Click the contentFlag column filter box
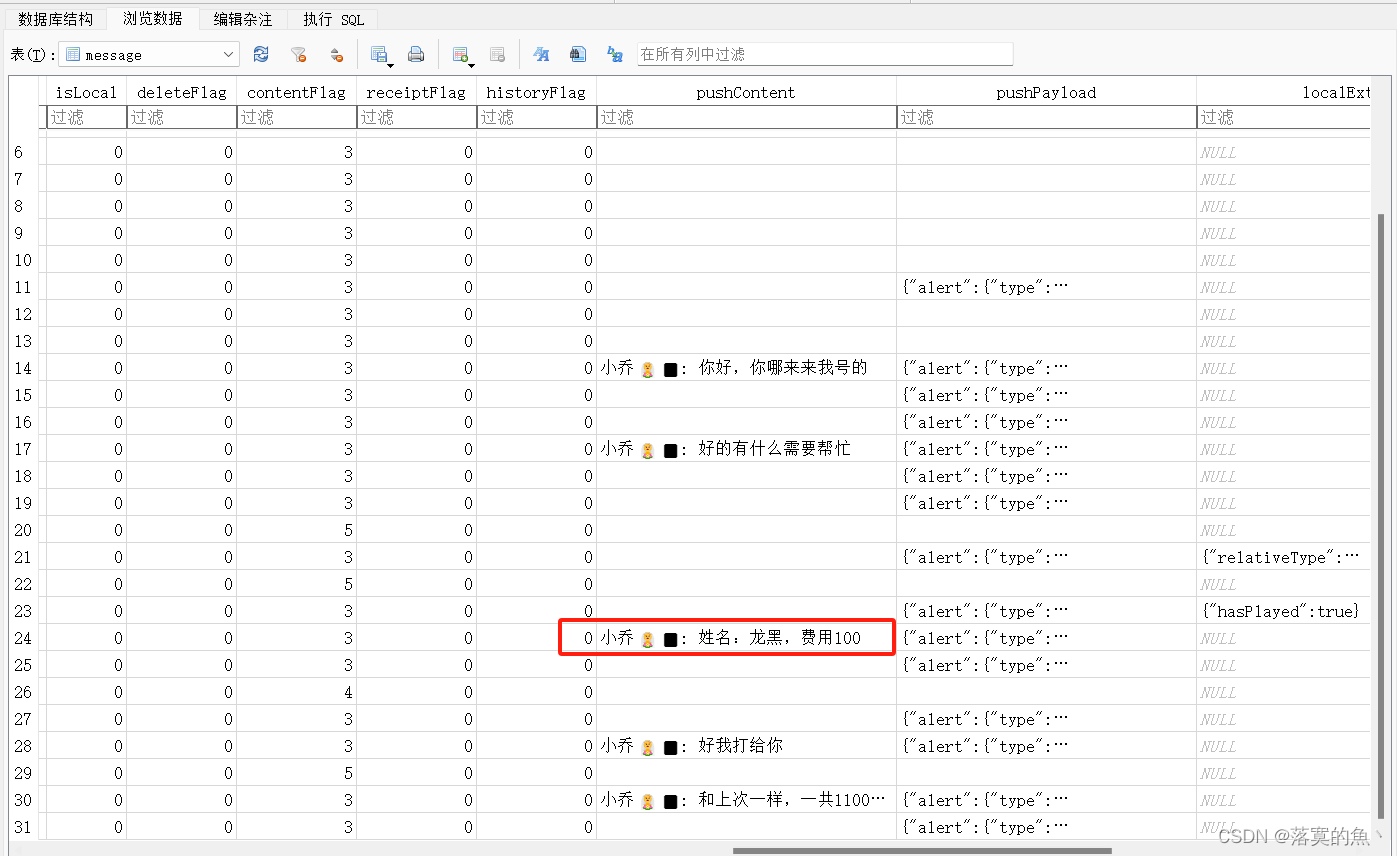Screen dimensions: 1397x856 pyautogui.click(x=297, y=117)
